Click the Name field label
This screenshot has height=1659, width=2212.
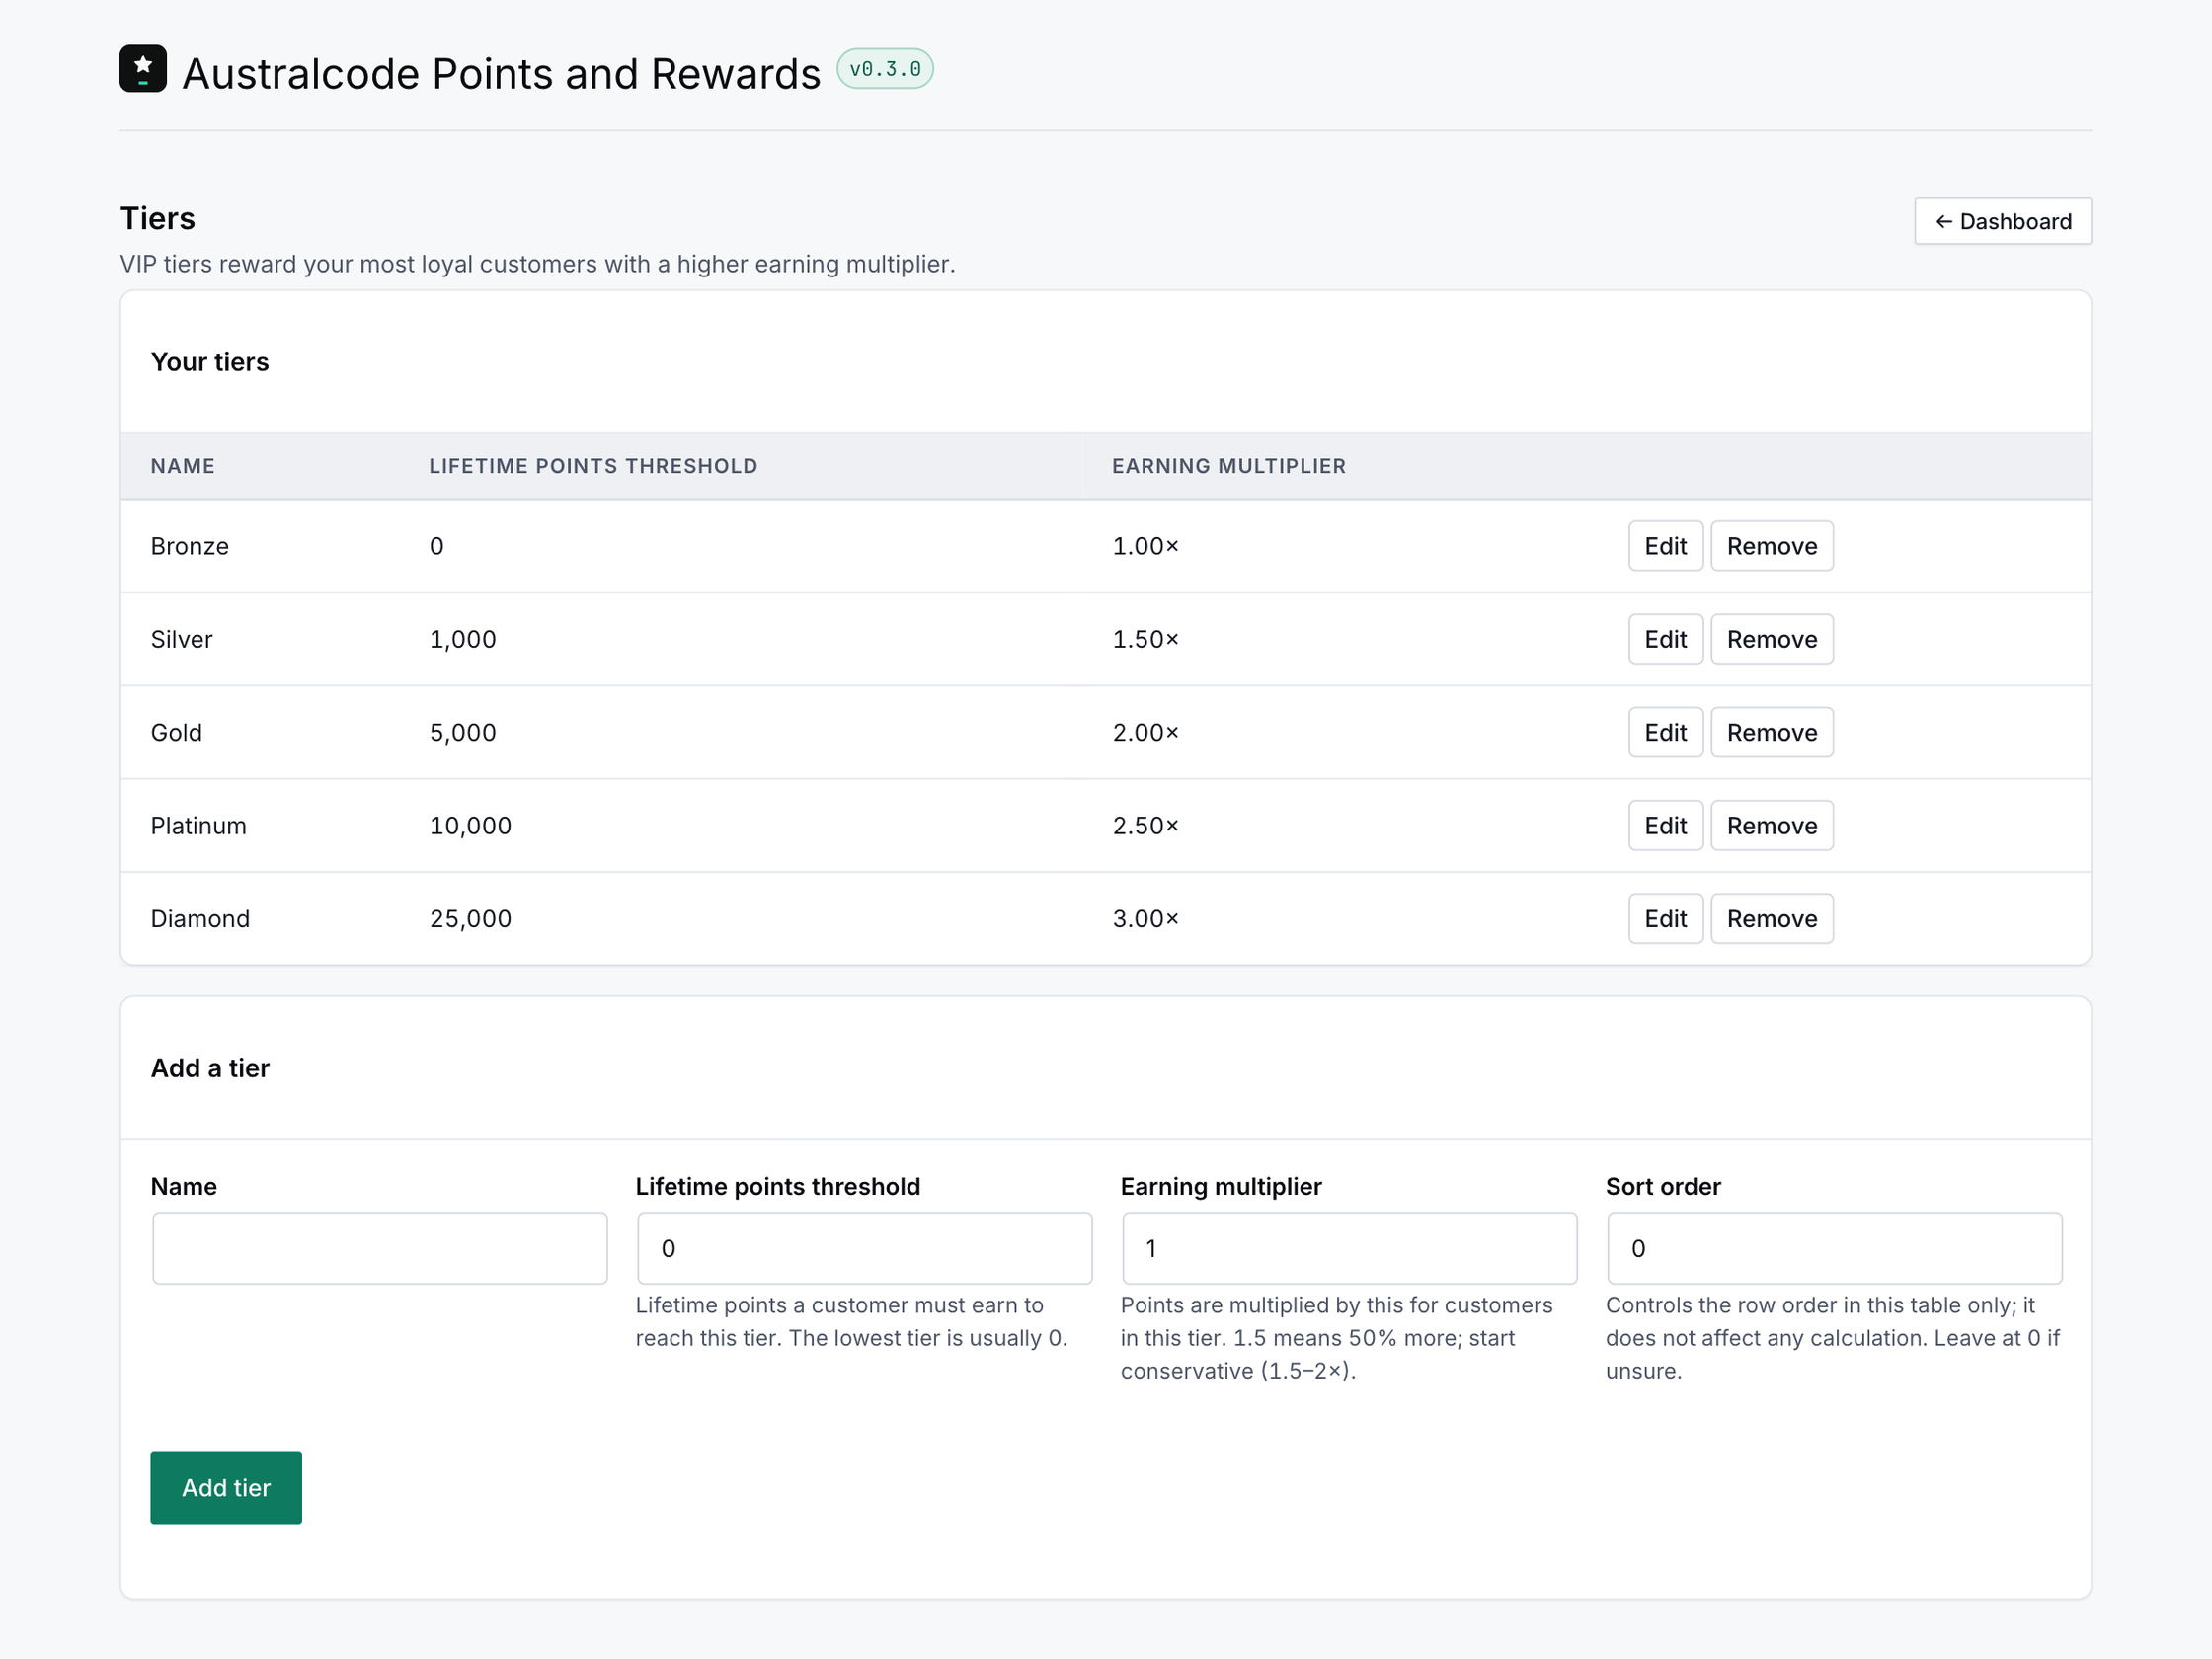pyautogui.click(x=184, y=1186)
